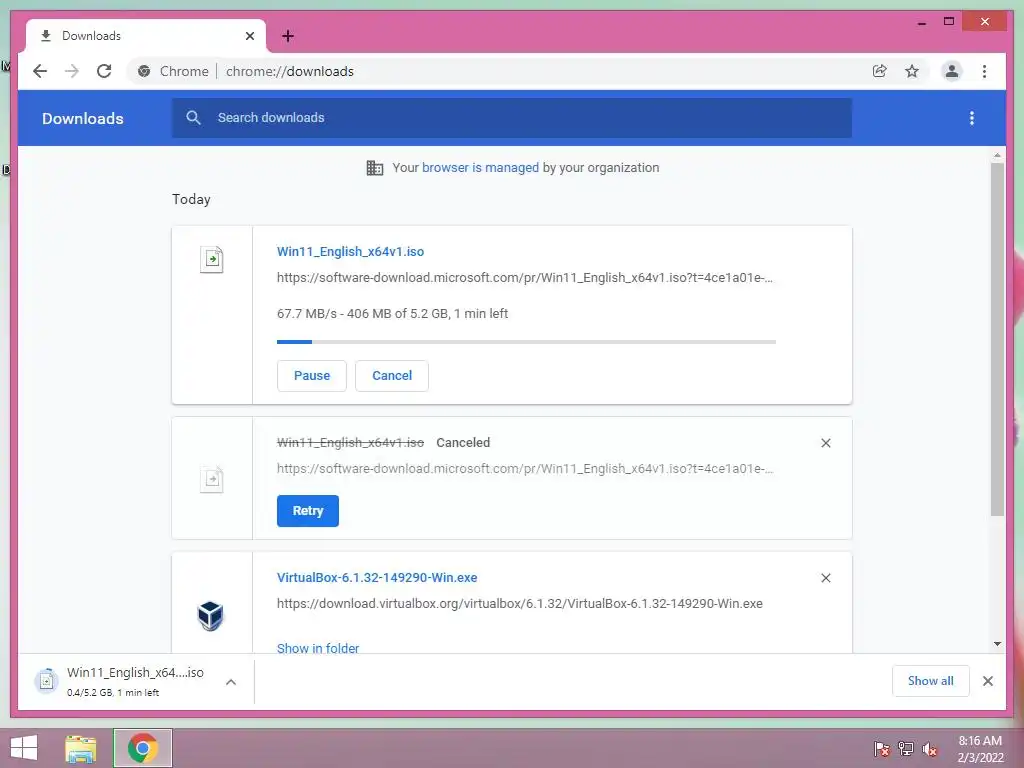Click the canceled download file icon

point(212,479)
